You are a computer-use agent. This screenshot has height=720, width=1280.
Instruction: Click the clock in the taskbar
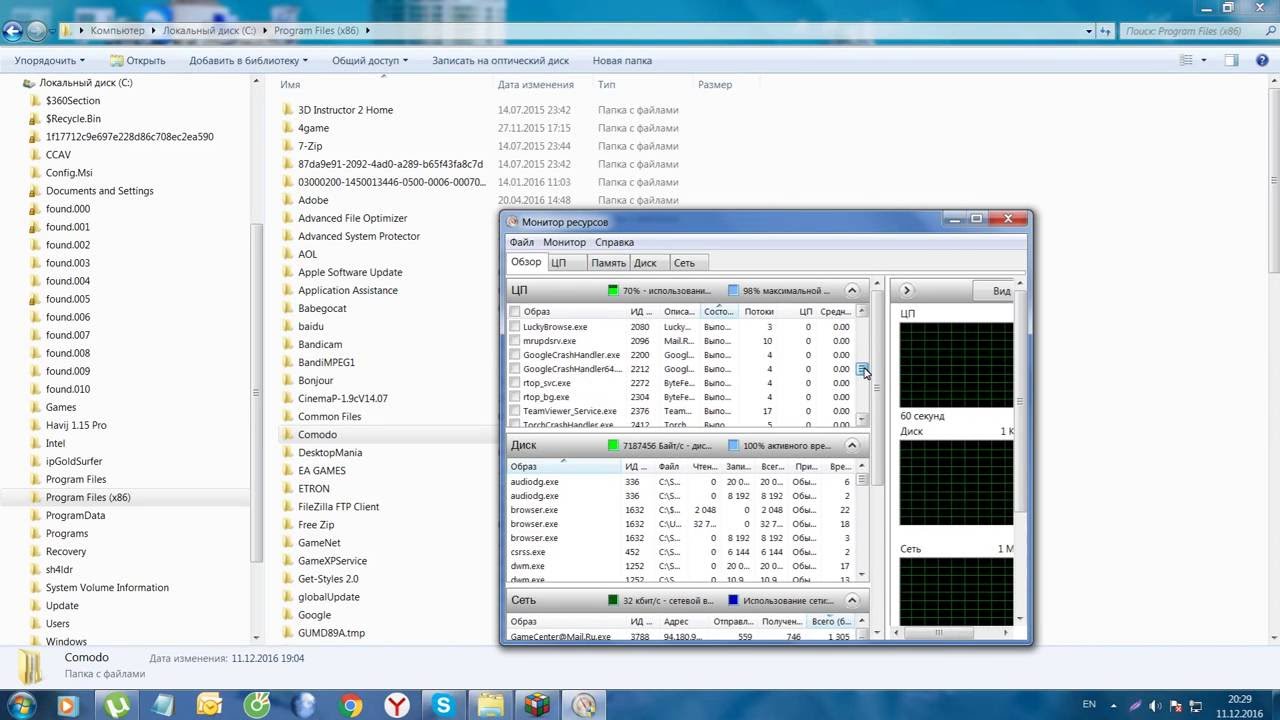tap(1237, 706)
